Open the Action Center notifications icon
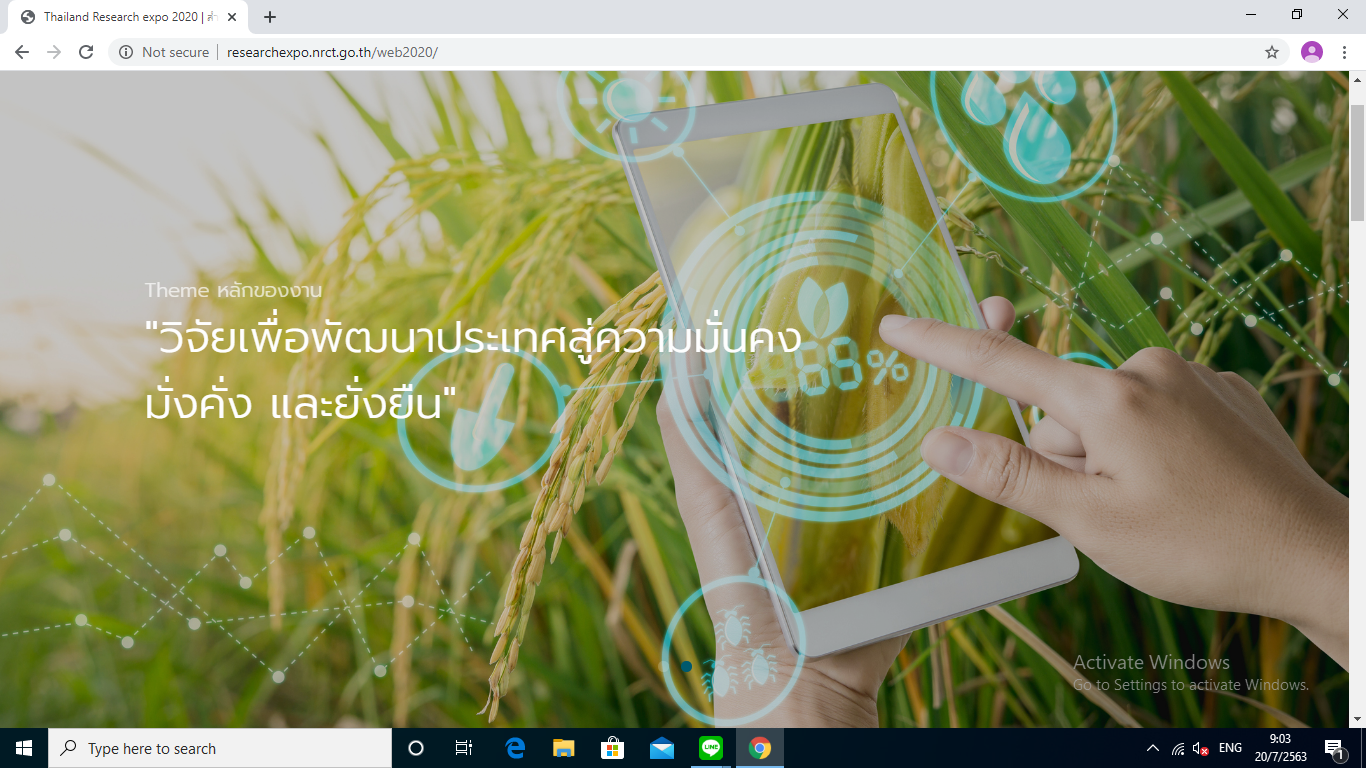Image resolution: width=1366 pixels, height=768 pixels. [1337, 748]
